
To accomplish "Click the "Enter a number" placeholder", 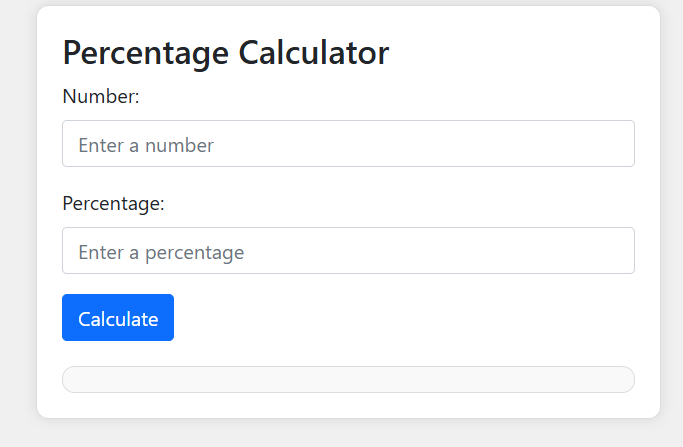I will [x=146, y=145].
